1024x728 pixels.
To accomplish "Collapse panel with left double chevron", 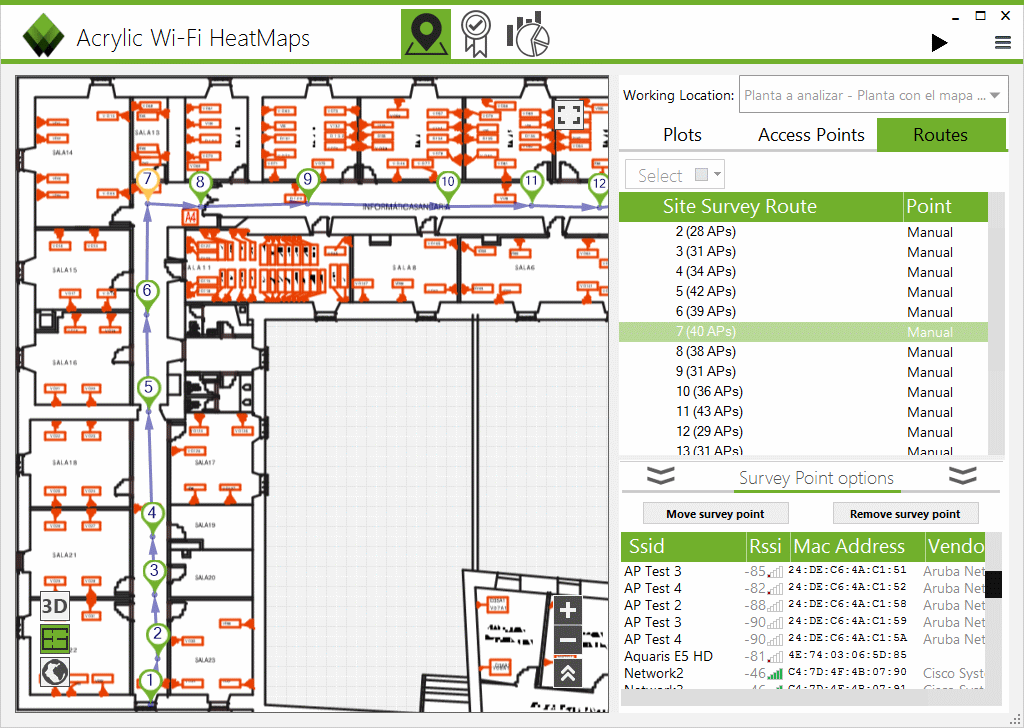I will [x=661, y=476].
